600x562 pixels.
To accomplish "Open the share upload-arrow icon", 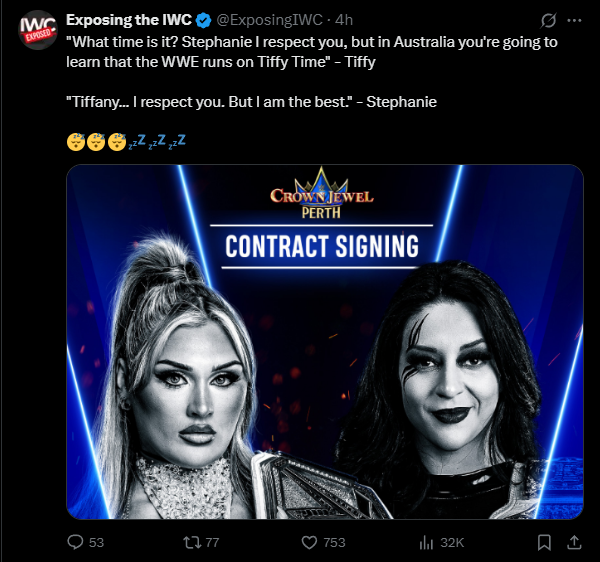I will tap(574, 542).
